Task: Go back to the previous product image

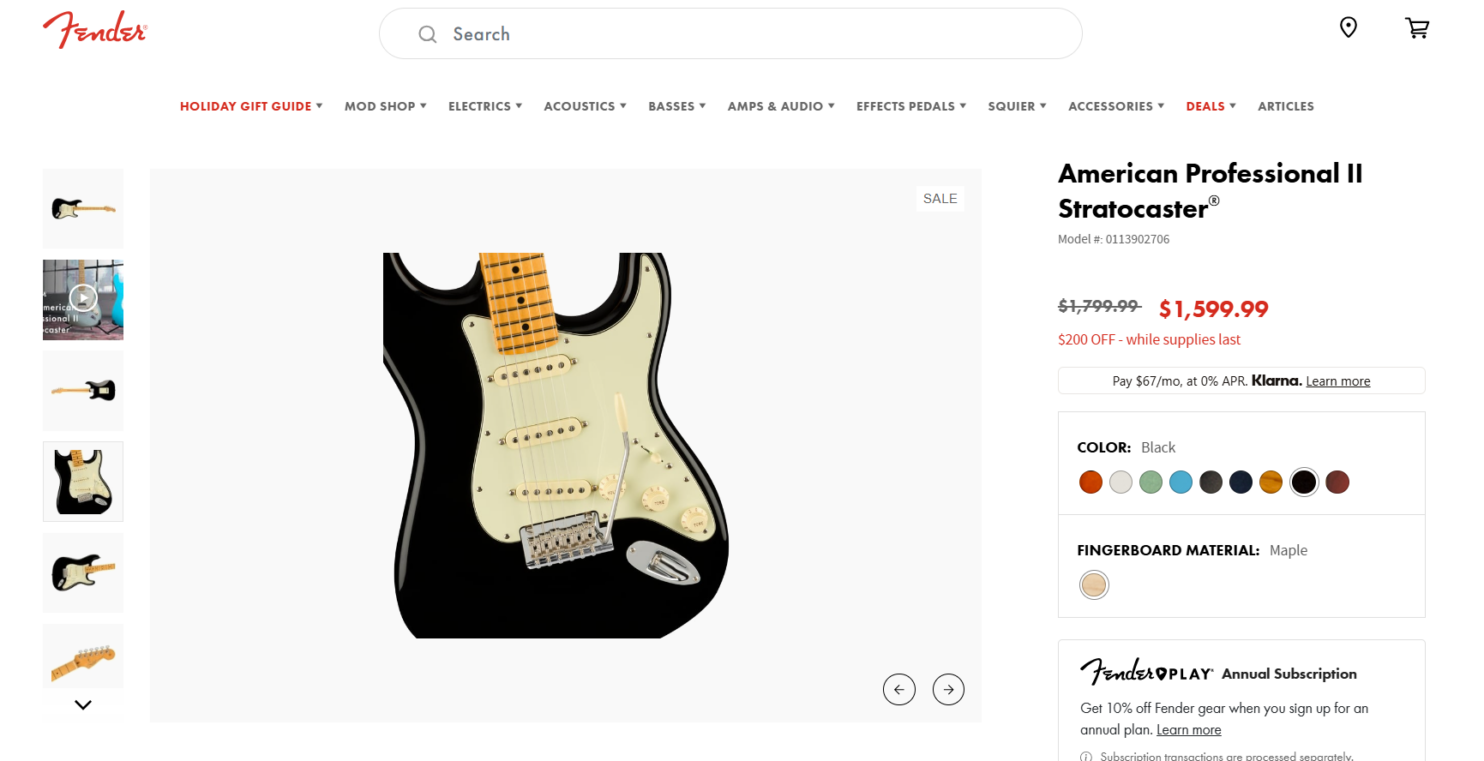Action: pos(899,689)
